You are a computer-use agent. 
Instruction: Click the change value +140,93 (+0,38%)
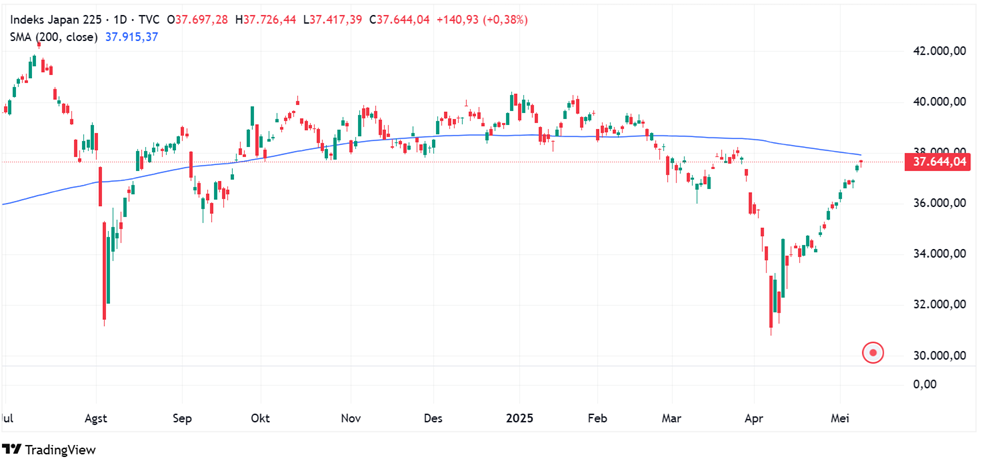click(482, 20)
